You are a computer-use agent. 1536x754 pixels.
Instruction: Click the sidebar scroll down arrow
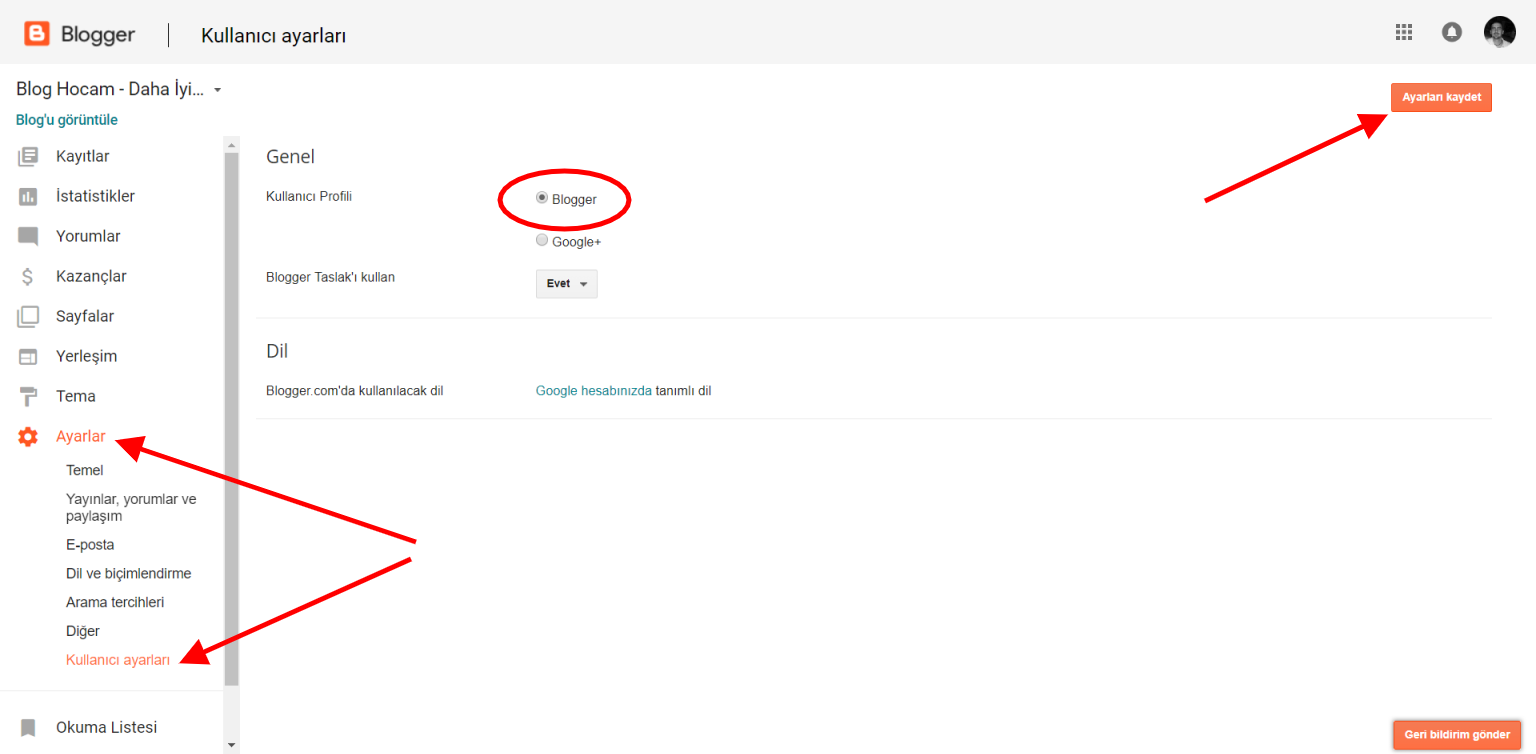tap(232, 745)
